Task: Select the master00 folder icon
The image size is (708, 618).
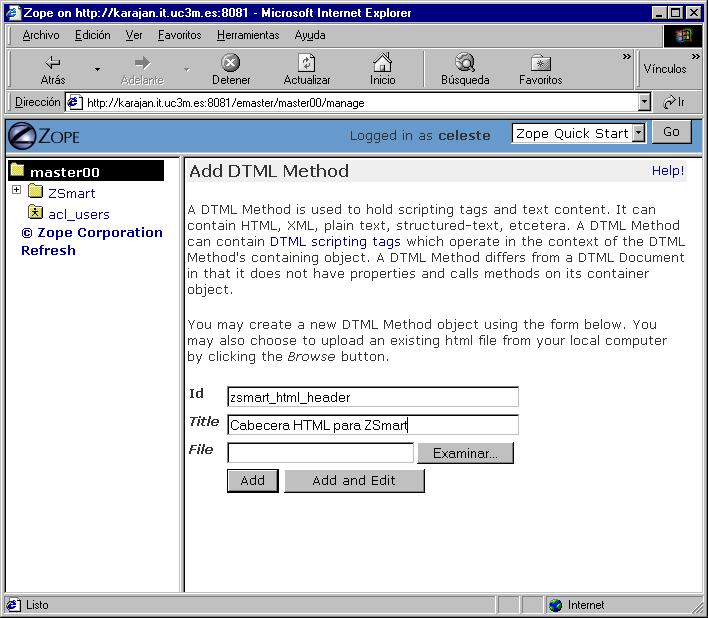Action: [x=18, y=170]
